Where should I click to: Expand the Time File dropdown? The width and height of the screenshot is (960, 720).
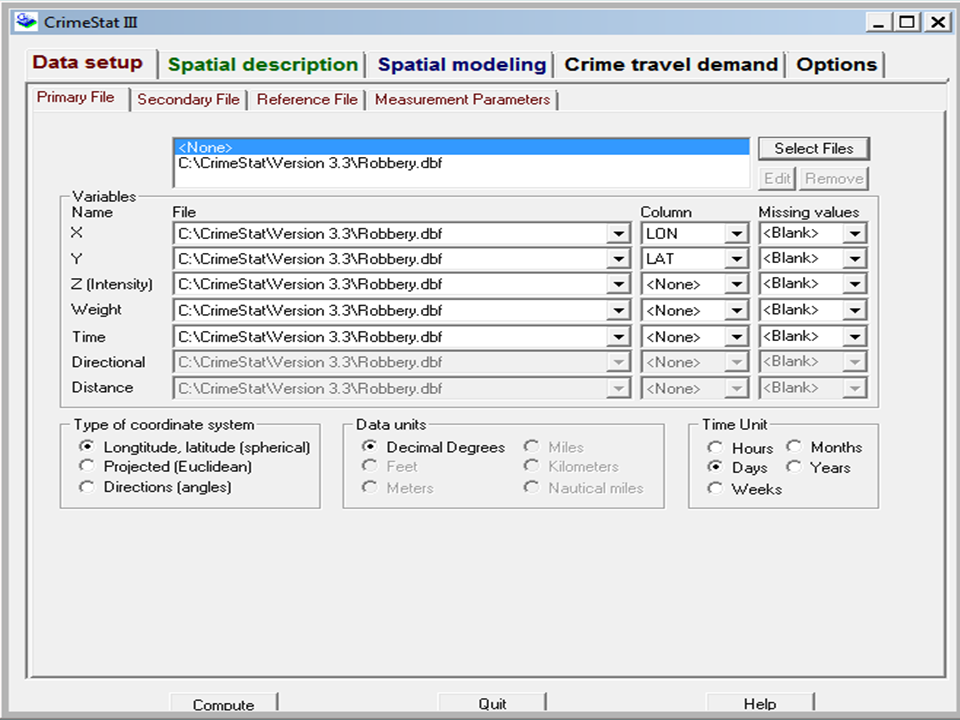click(618, 337)
